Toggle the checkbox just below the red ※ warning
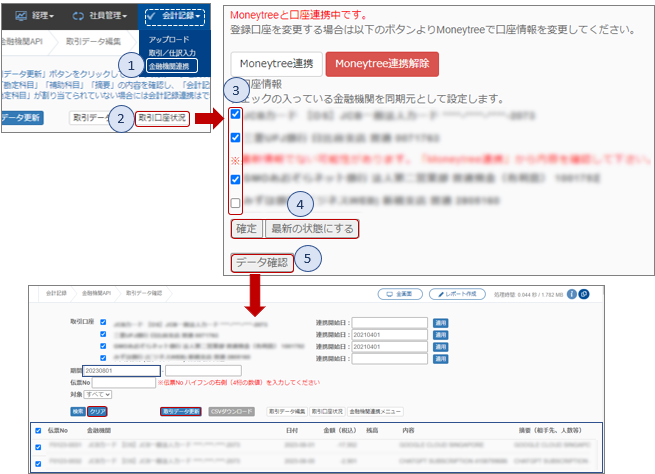Image resolution: width=655 pixels, height=474 pixels. tap(235, 180)
